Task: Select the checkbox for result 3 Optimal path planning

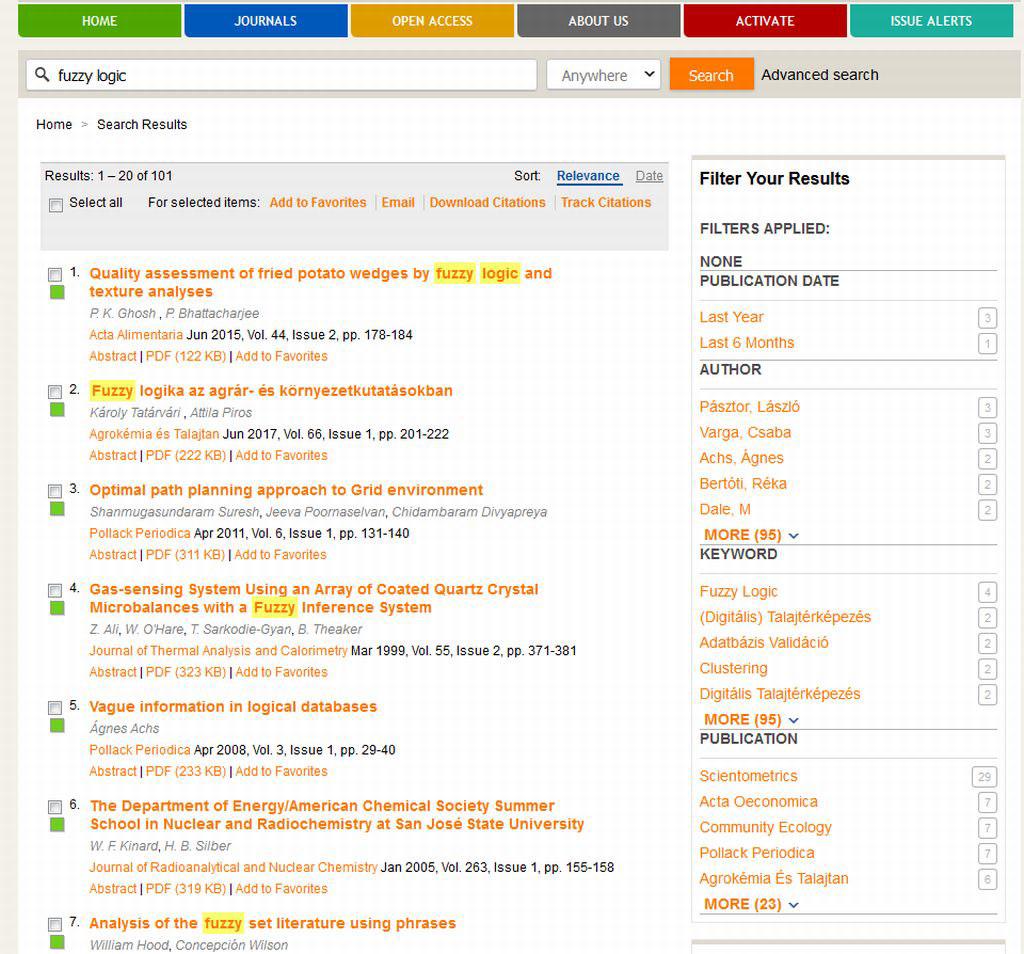Action: (x=56, y=491)
